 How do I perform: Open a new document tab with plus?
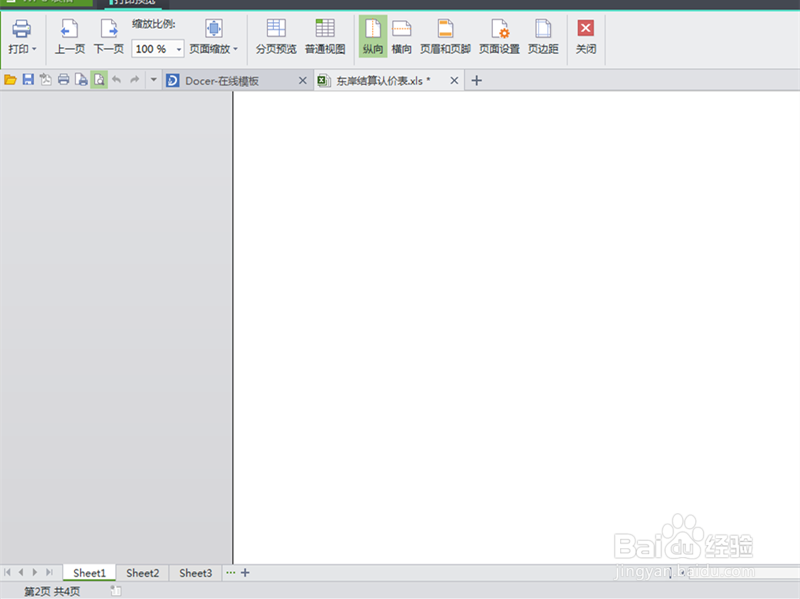(477, 81)
